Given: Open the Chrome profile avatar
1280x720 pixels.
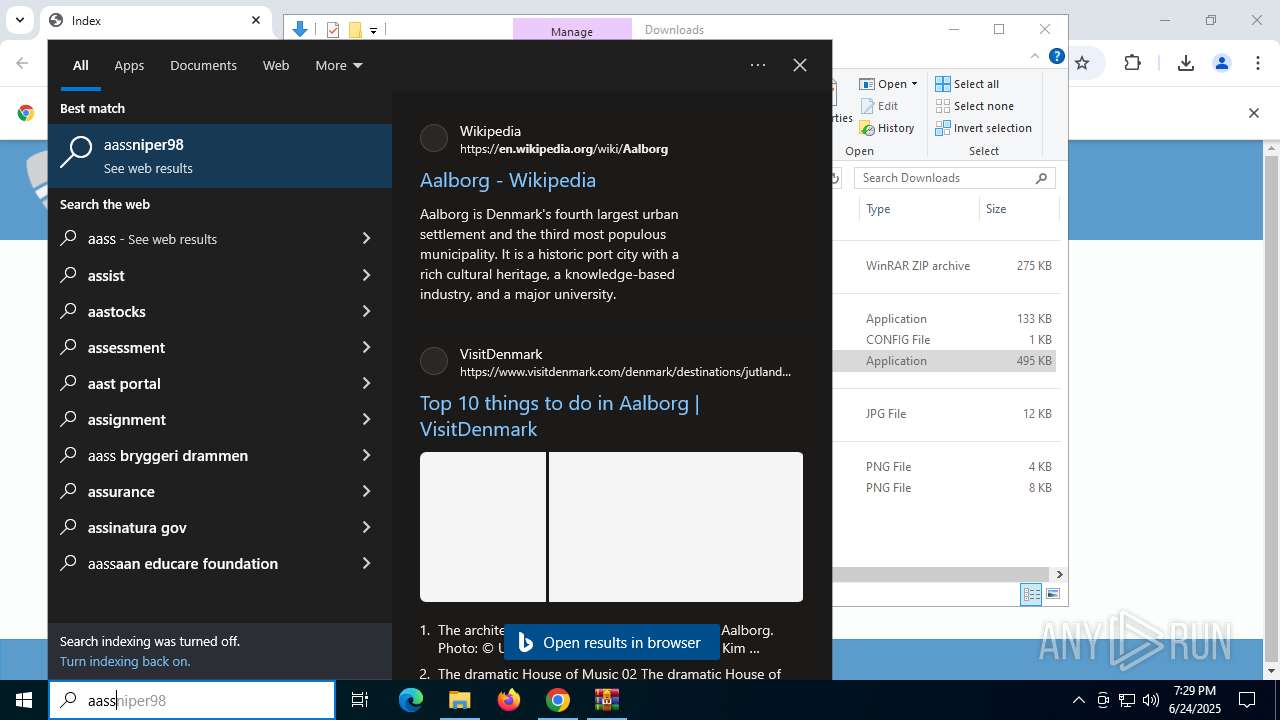Looking at the screenshot, I should (x=1222, y=63).
